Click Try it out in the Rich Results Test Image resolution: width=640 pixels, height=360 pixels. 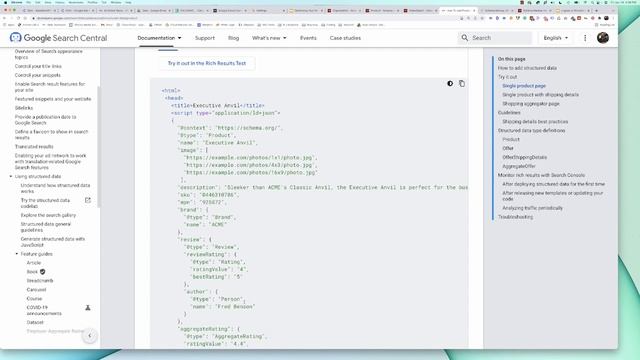[x=207, y=63]
